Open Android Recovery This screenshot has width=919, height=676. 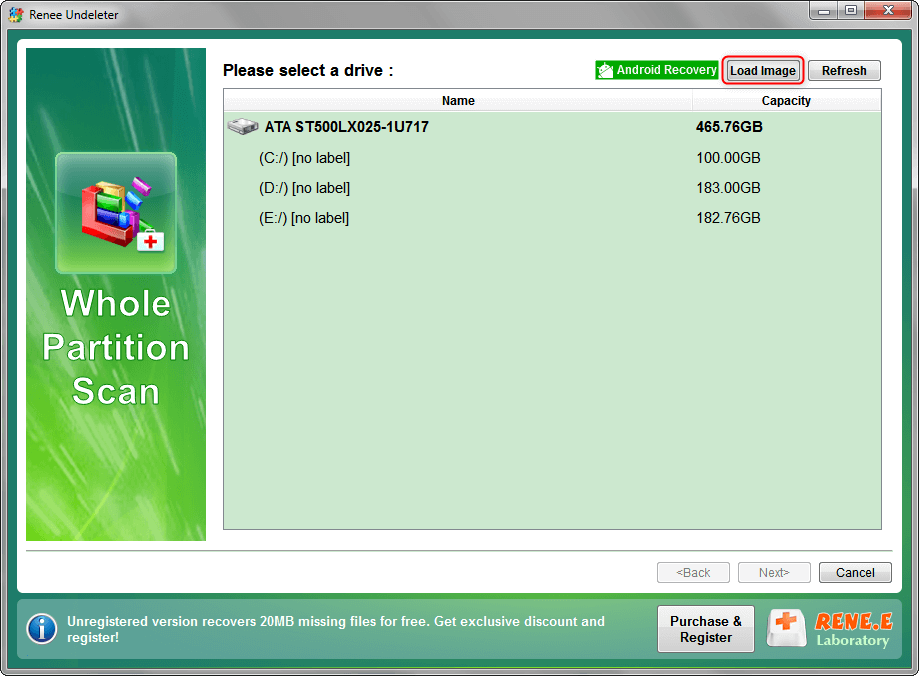click(657, 71)
